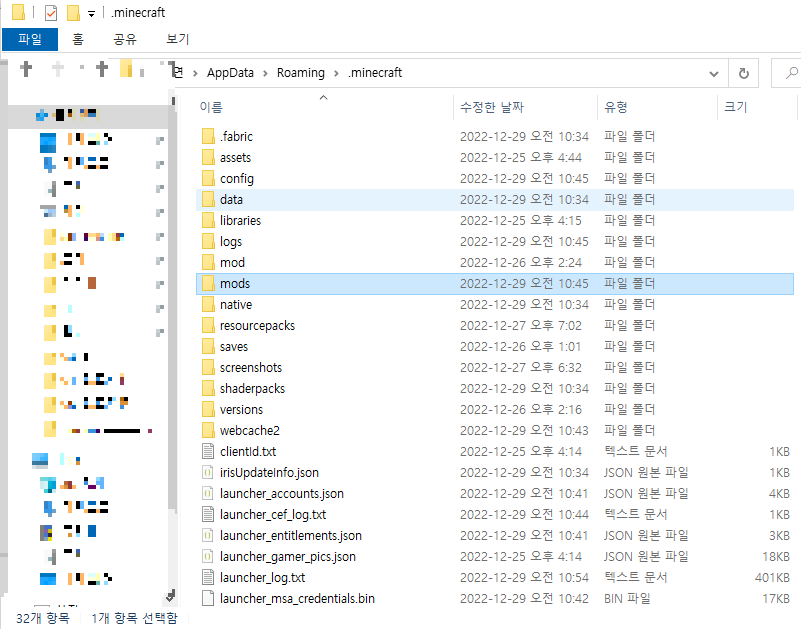Click the clientId.txt file icon

pyautogui.click(x=208, y=451)
